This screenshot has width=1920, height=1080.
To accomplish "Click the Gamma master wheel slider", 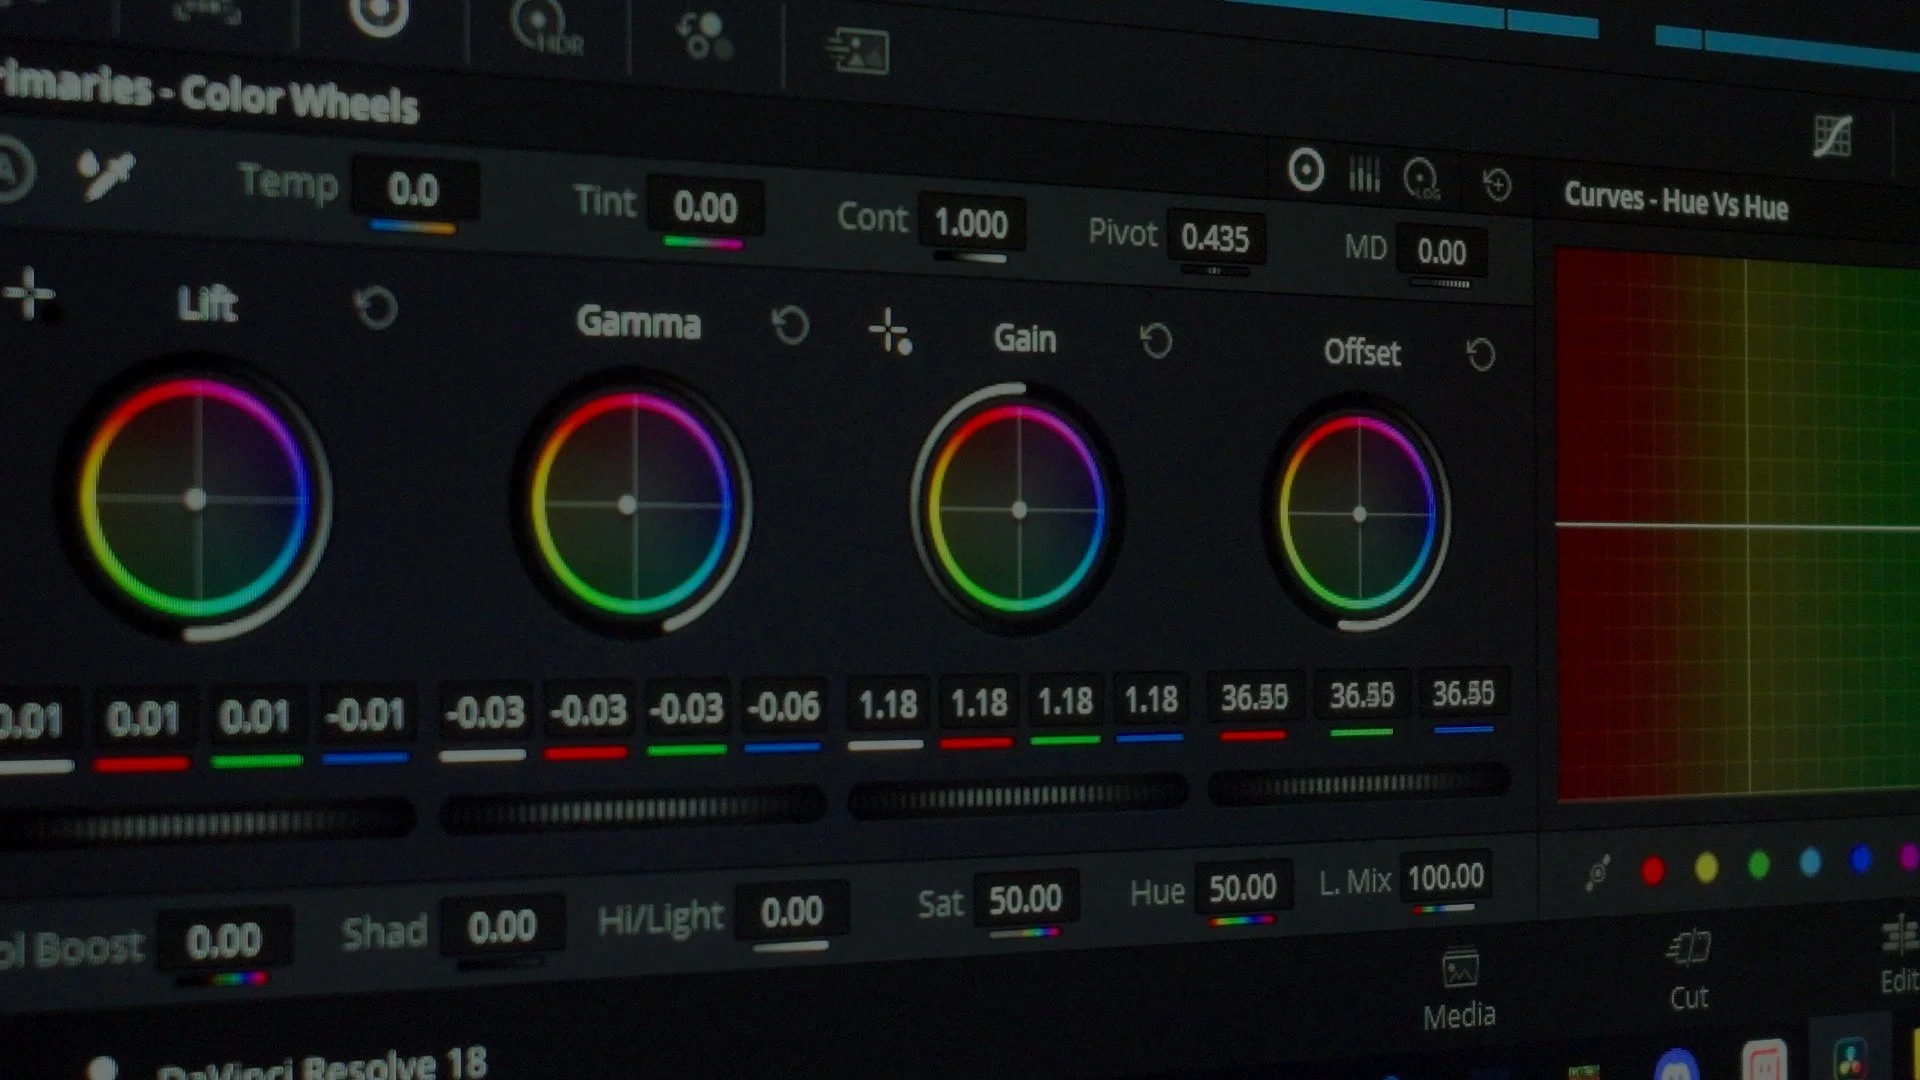I will click(632, 808).
